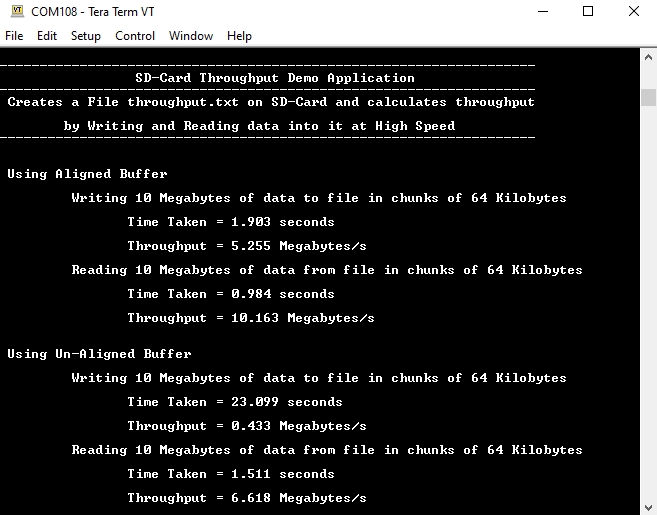
Task: Click 'Throughput = 6.618 Megabytes/s'
Action: click(247, 498)
